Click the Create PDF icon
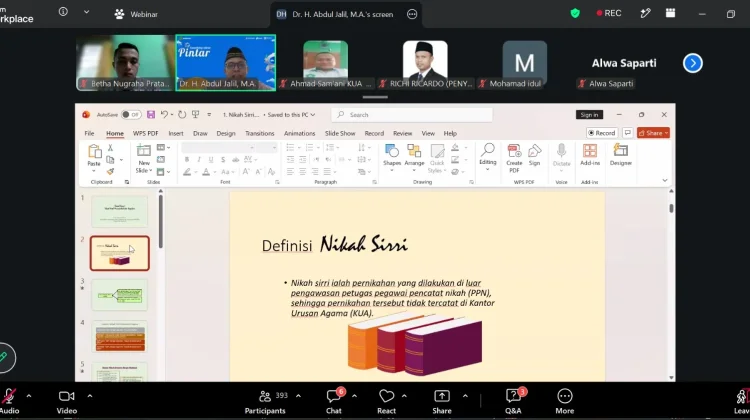Image resolution: width=750 pixels, height=420 pixels. (514, 158)
